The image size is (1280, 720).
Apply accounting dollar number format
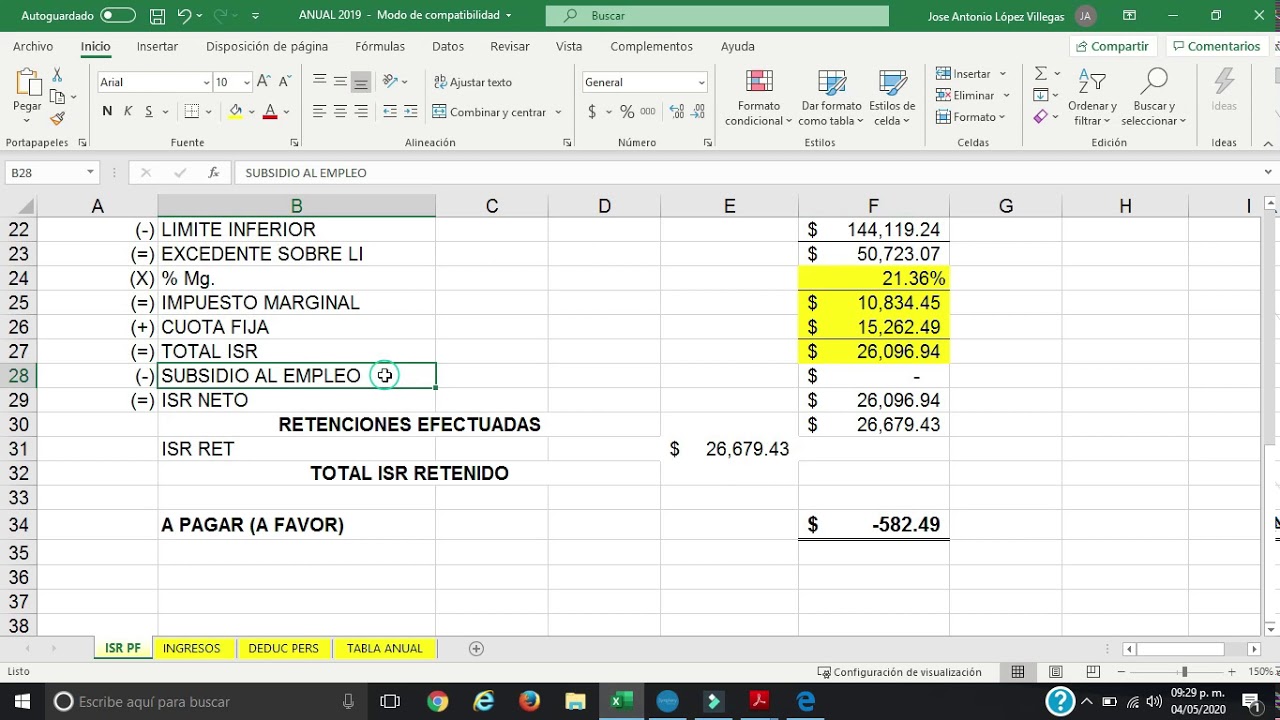point(592,112)
